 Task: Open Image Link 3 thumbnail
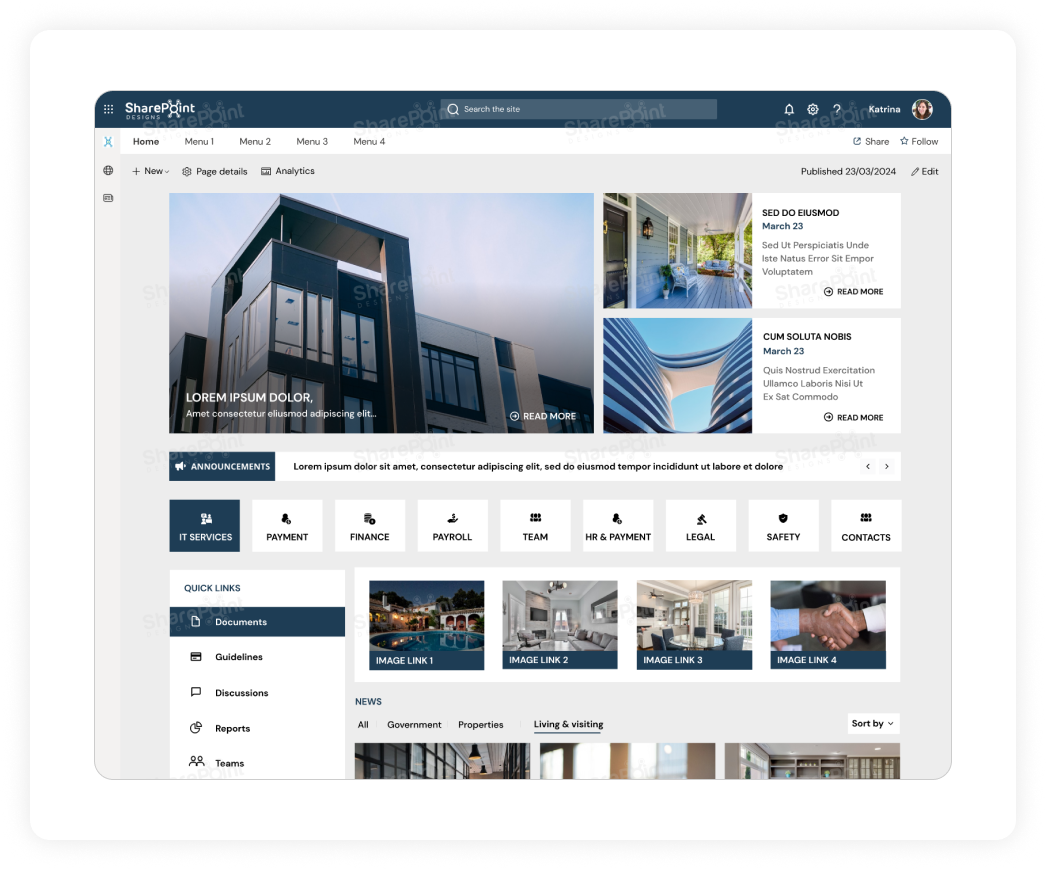coord(694,624)
